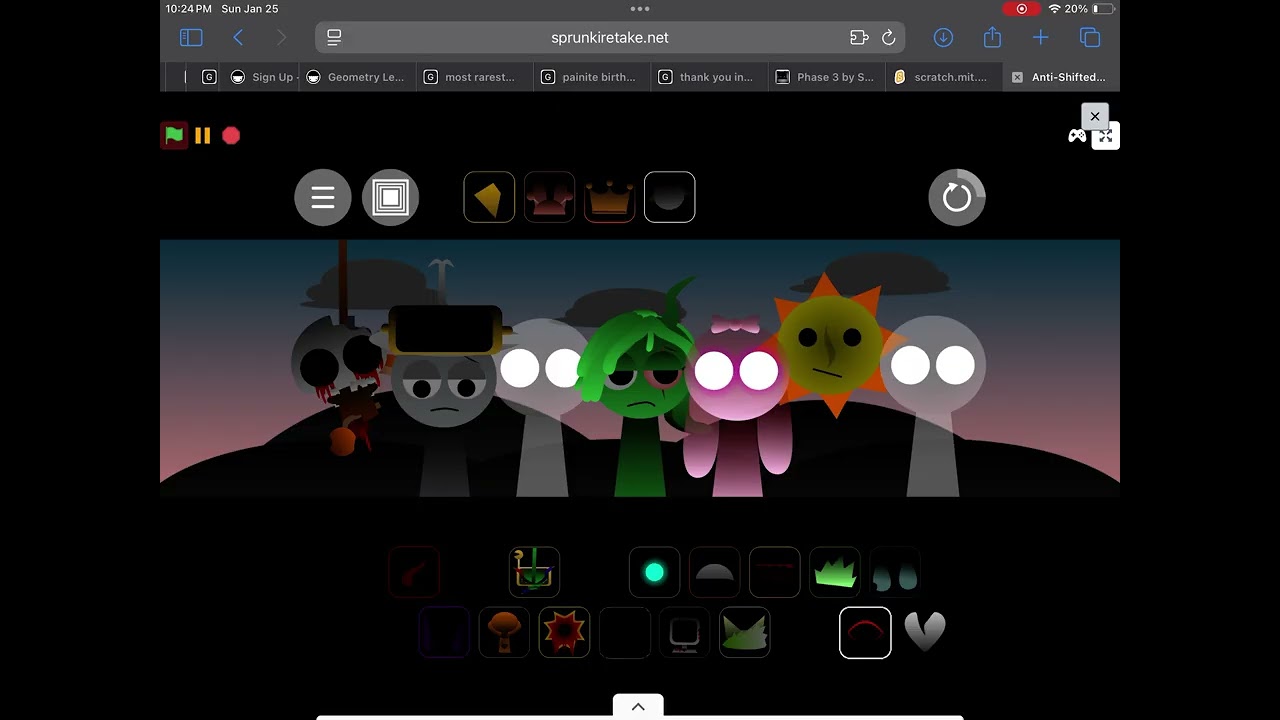Image resolution: width=1280 pixels, height=720 pixels.
Task: Expand the bottom panel with the up chevron
Action: [x=638, y=706]
